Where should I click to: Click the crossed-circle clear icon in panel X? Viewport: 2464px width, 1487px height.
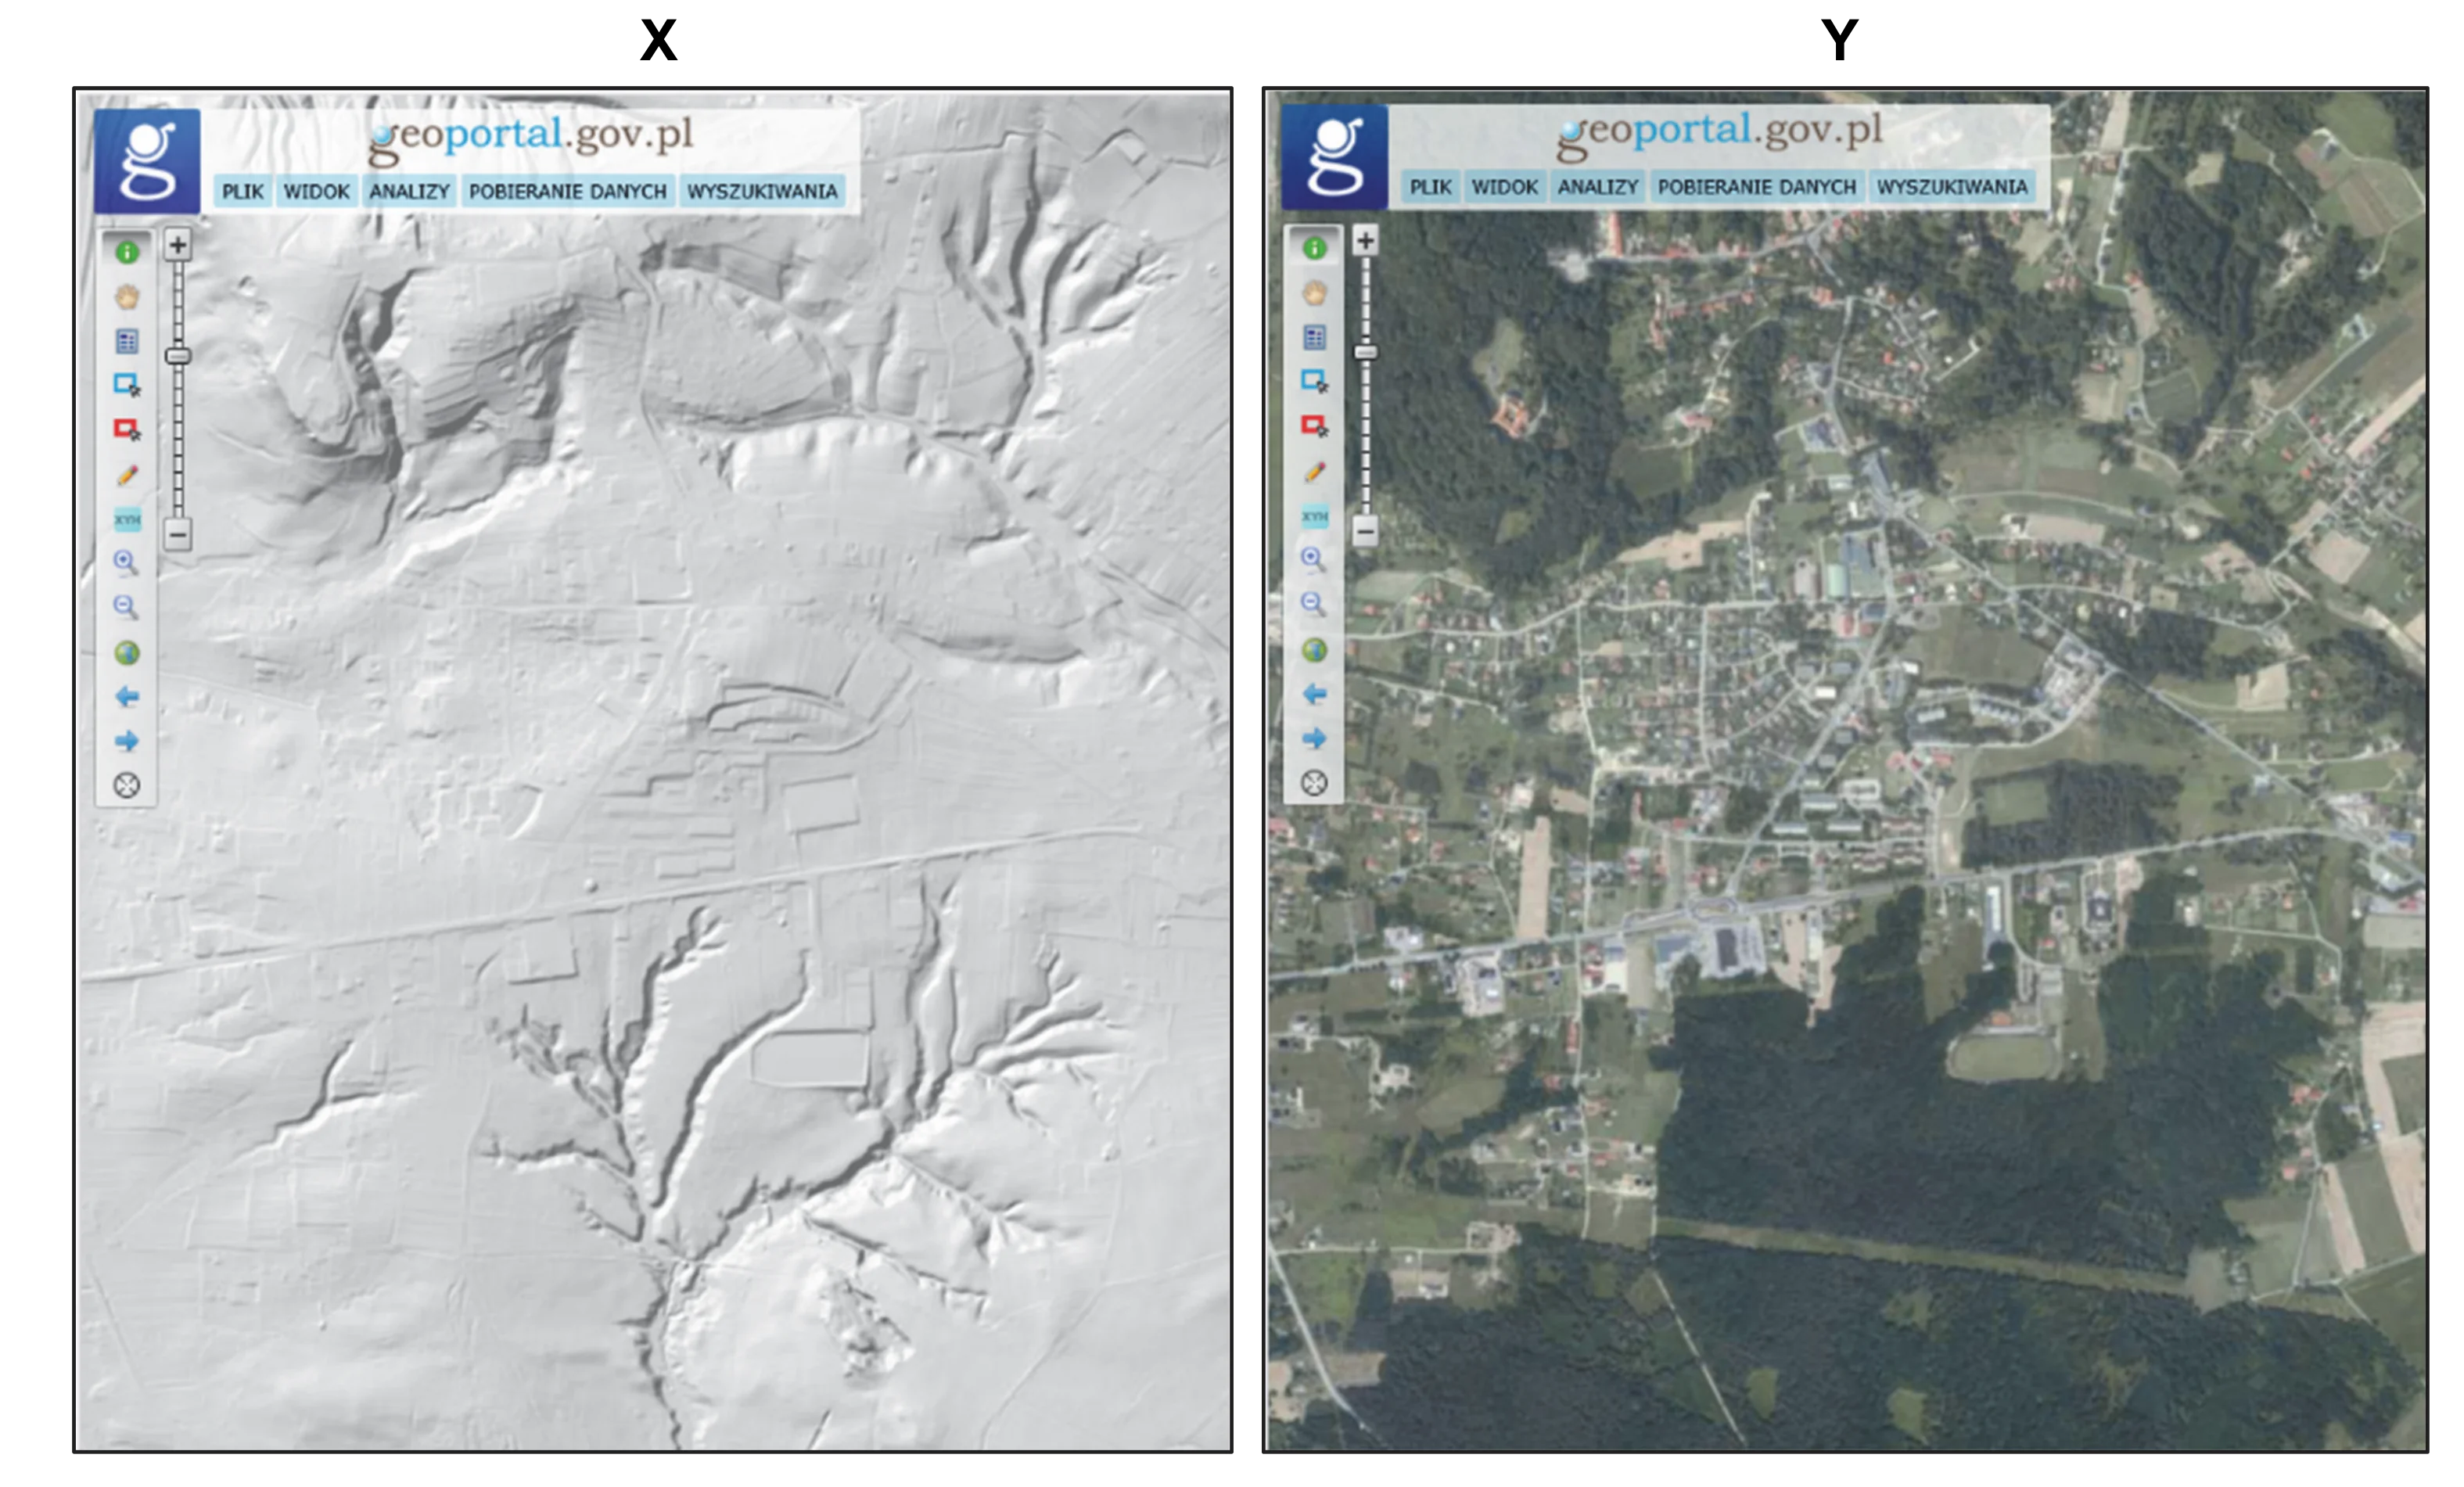127,785
